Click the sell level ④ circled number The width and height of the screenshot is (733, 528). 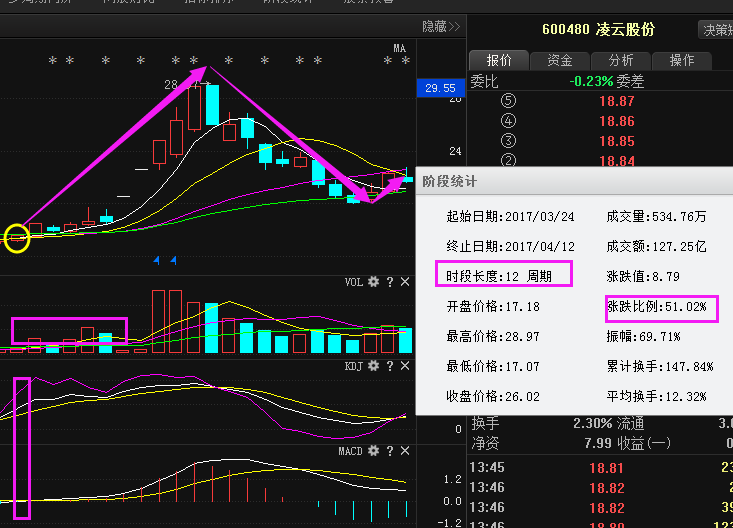(508, 121)
